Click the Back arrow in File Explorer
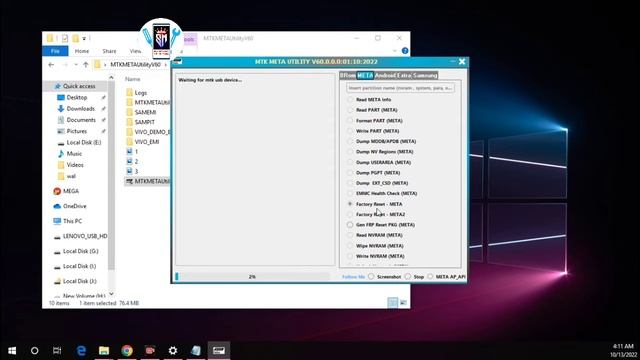Screen dimensions: 640x360 [x=51, y=64]
